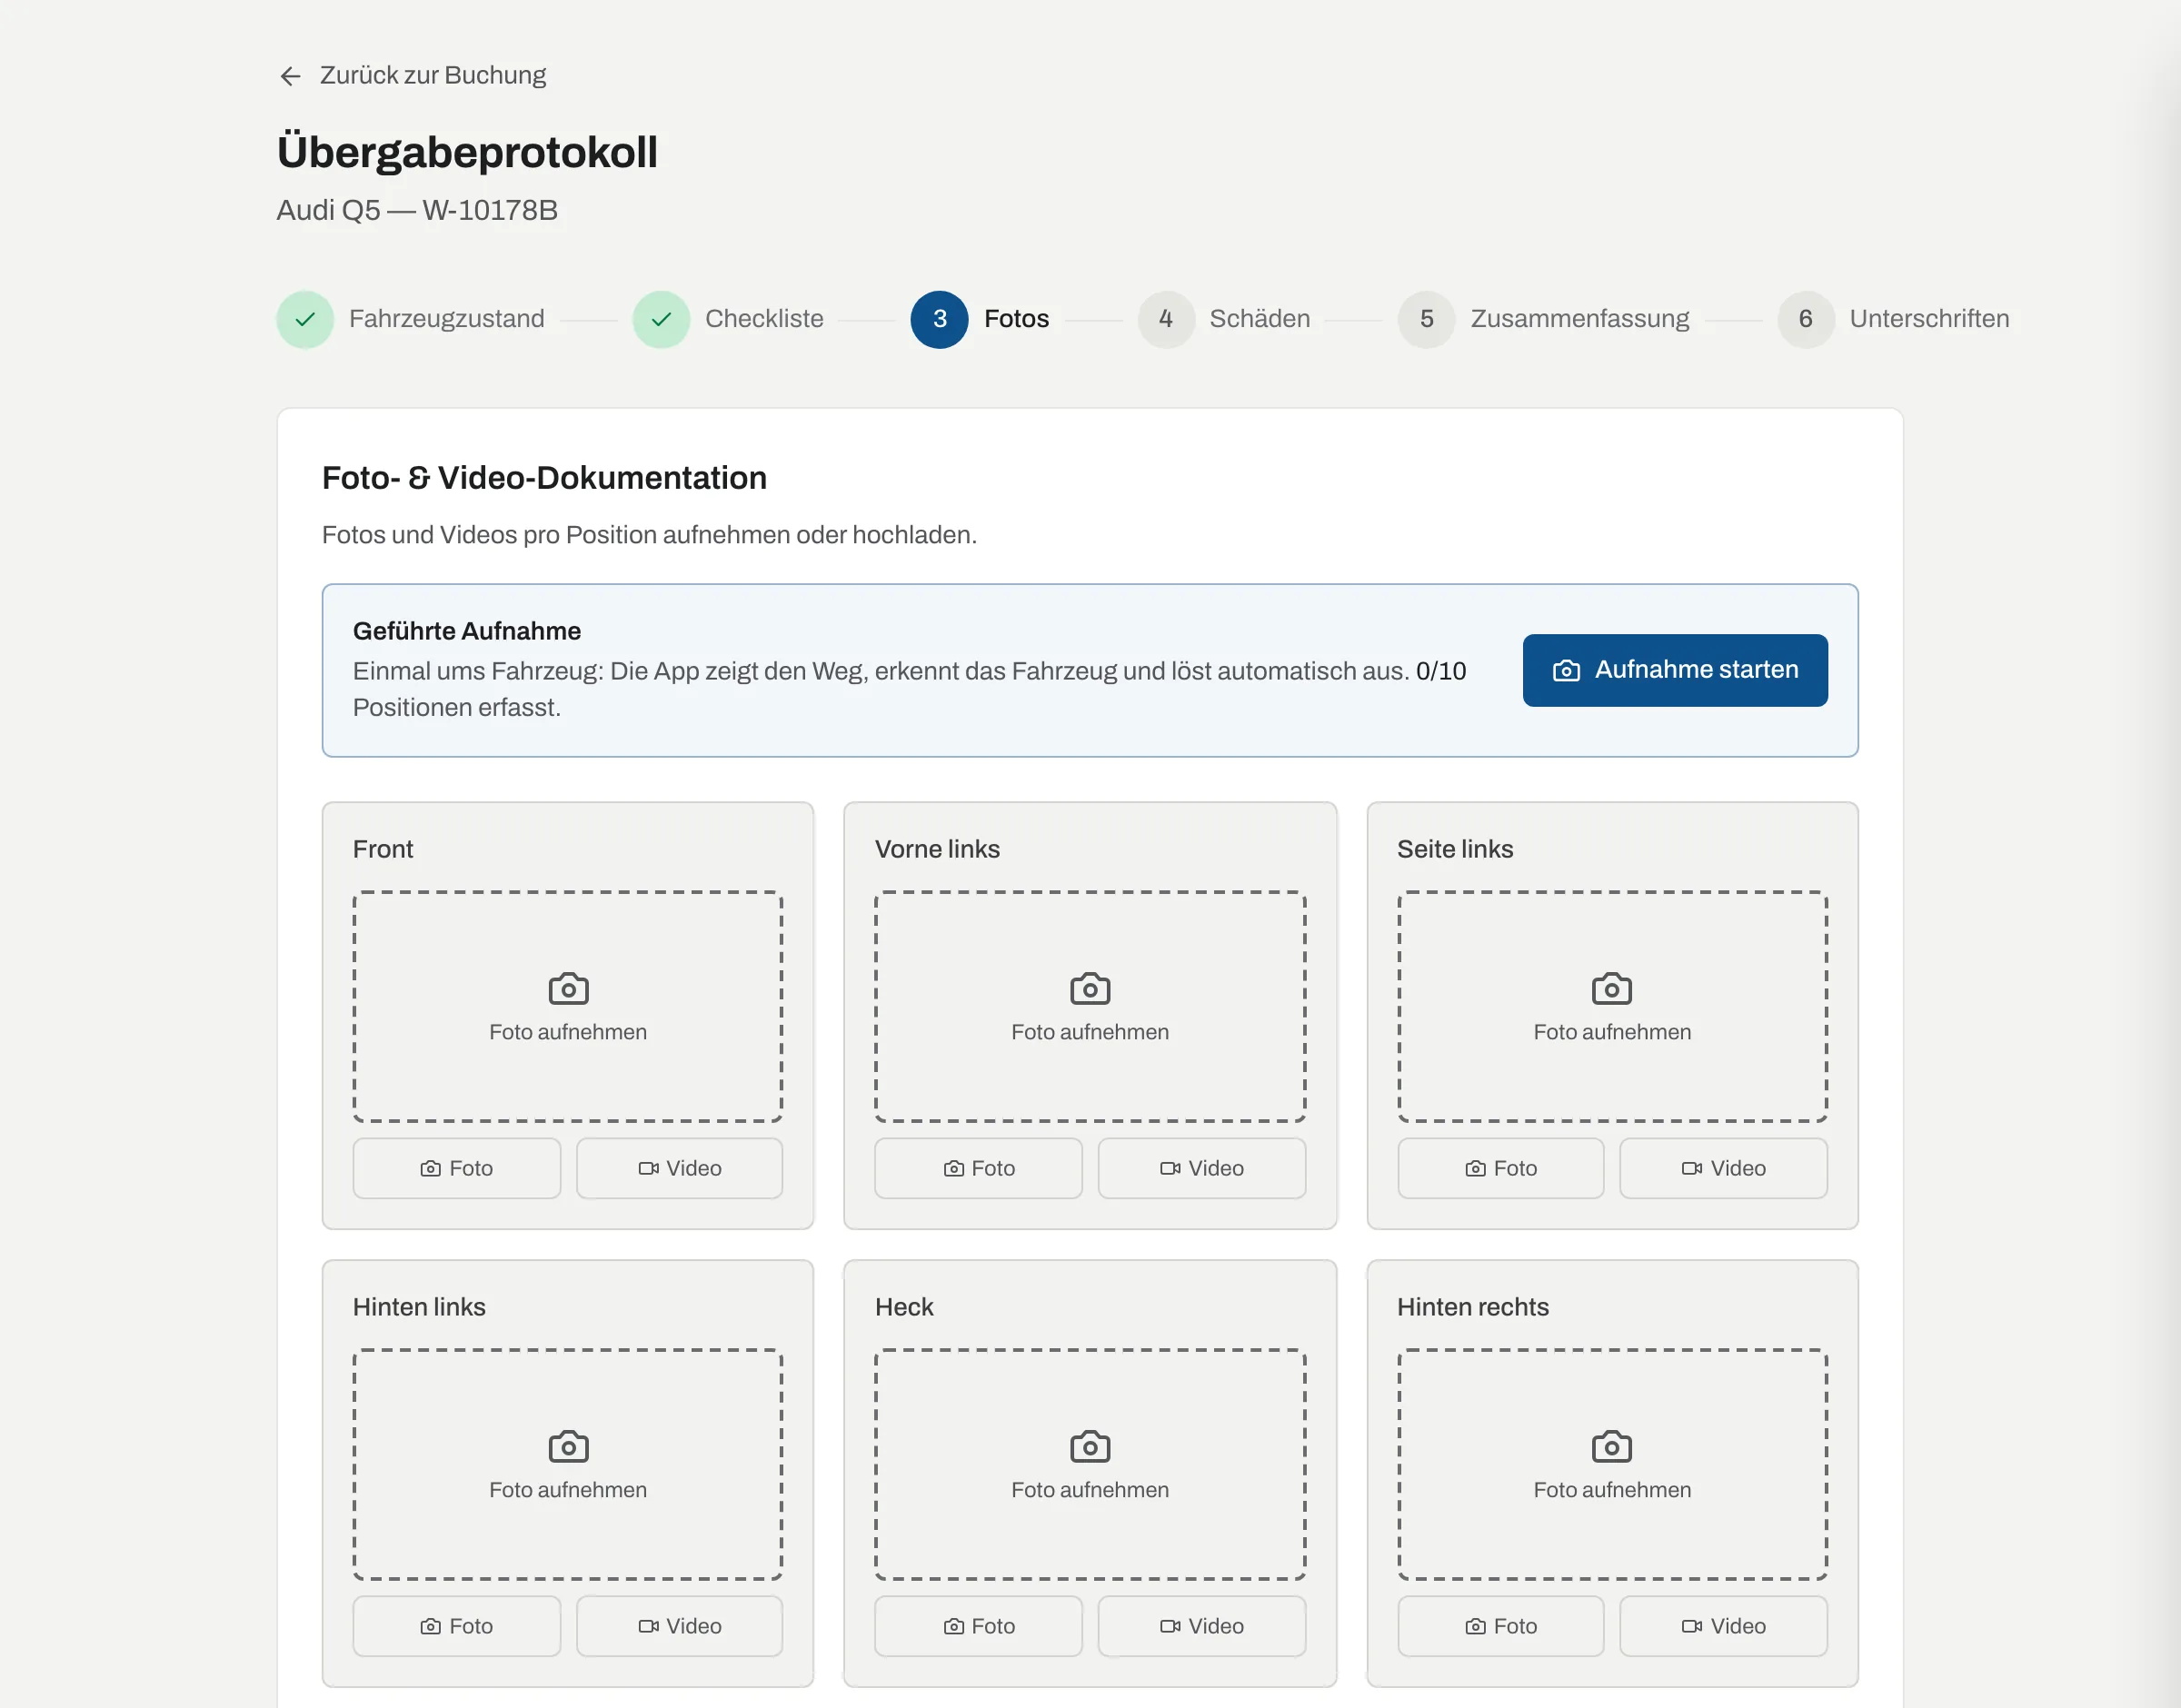Click the vehicle subtitle 'Audi Q5 — W-10178B'
The width and height of the screenshot is (2181, 1708).
point(417,210)
